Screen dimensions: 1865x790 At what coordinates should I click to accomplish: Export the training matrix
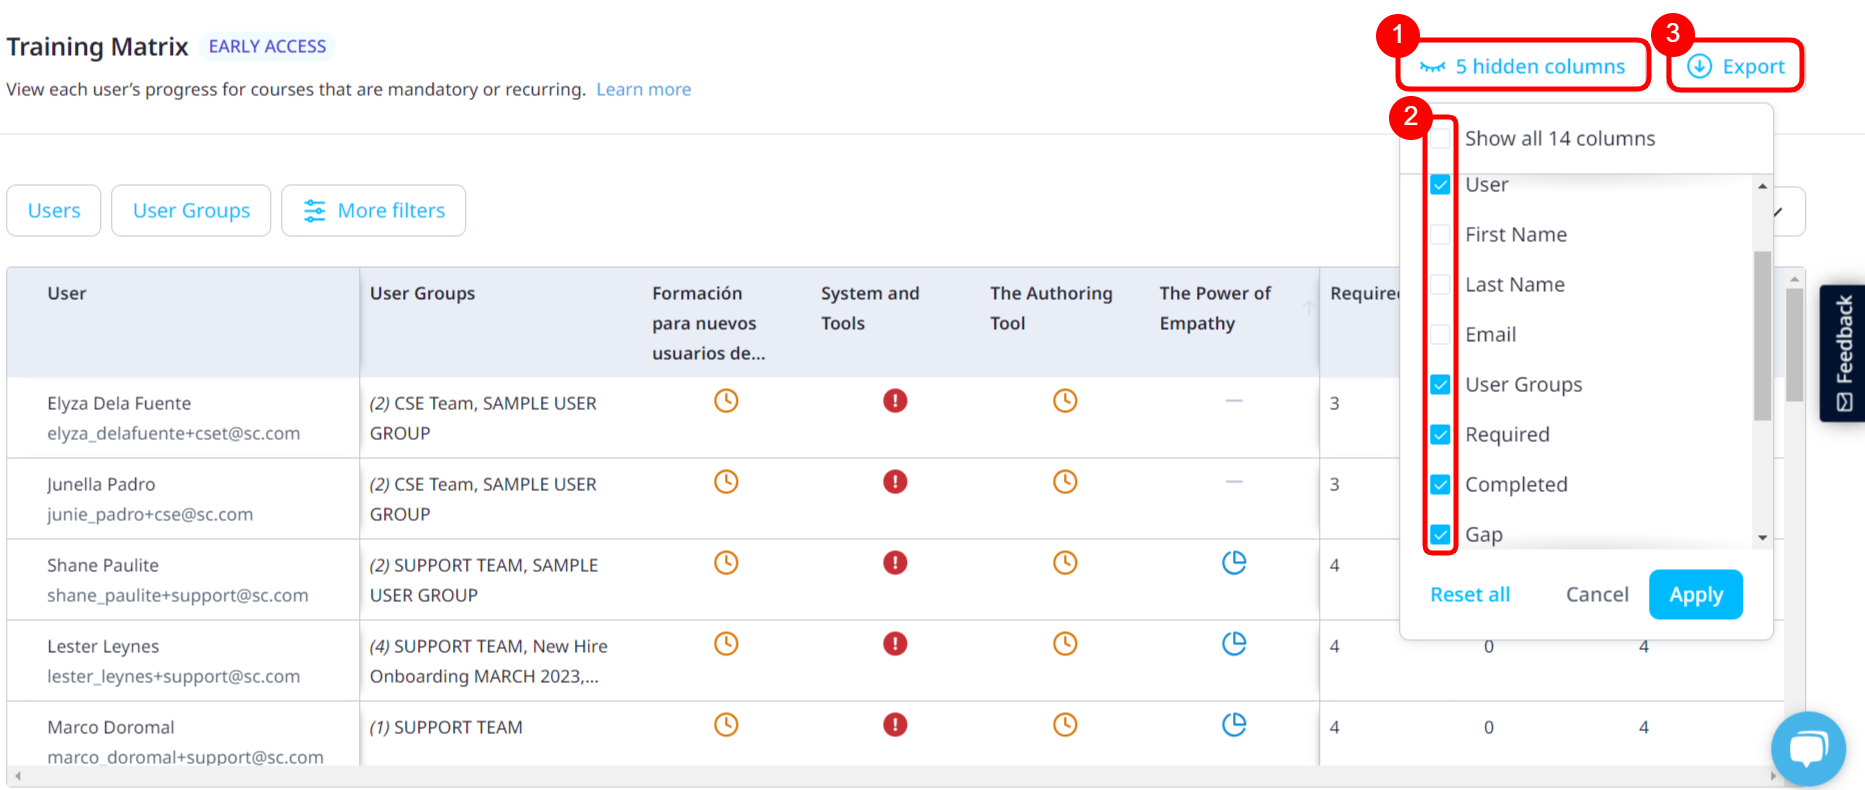tap(1736, 67)
